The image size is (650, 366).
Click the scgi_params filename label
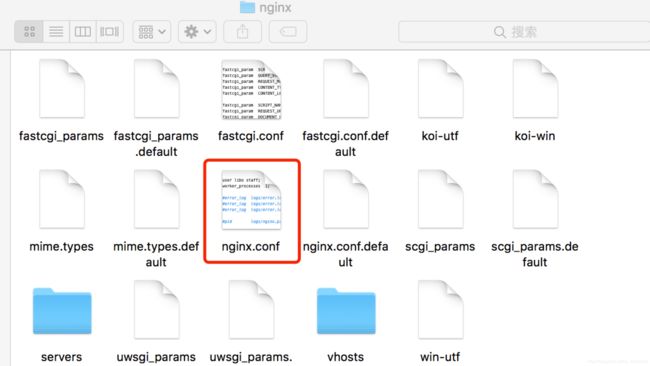tap(440, 247)
